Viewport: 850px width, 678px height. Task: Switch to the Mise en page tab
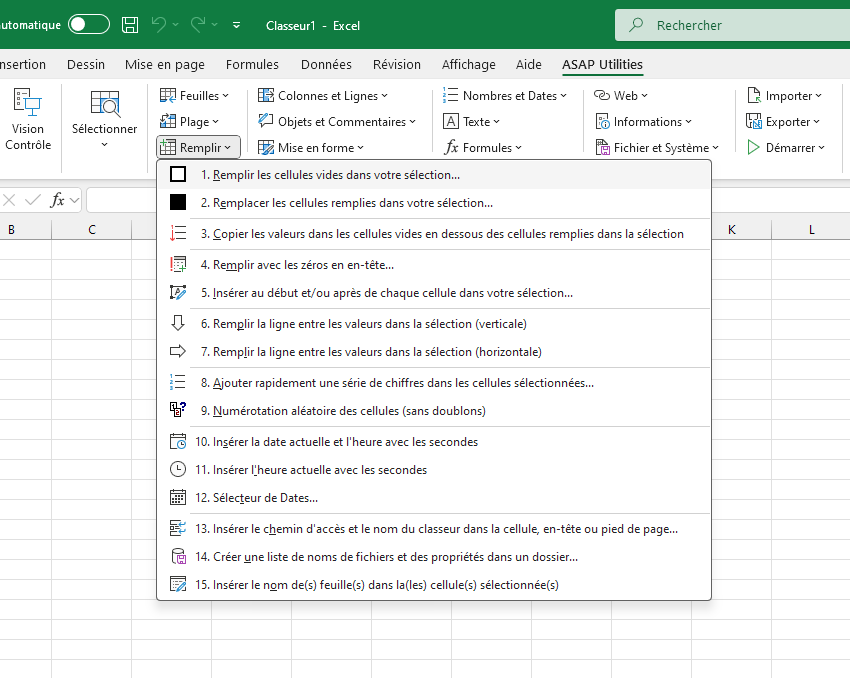165,64
